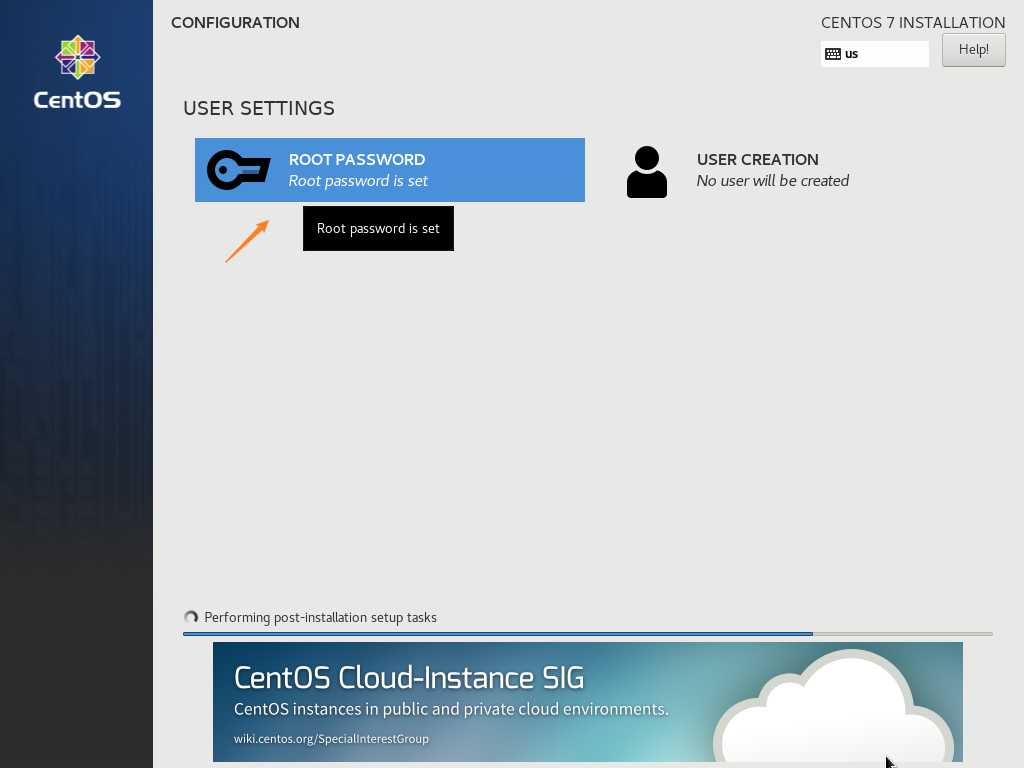Click the CentOS wordmark under the logo

(x=77, y=100)
